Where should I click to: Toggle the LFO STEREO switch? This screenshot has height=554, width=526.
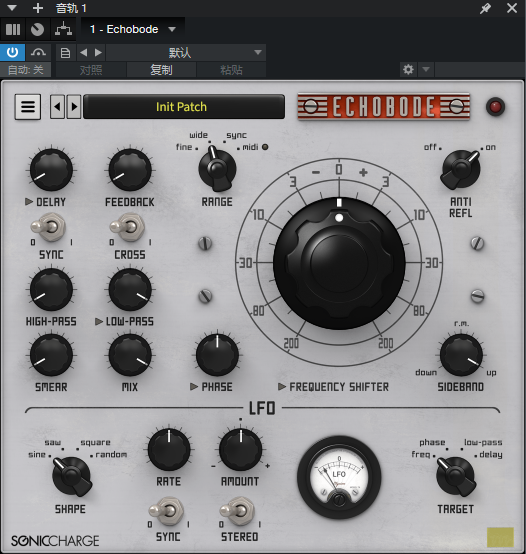pyautogui.click(x=238, y=511)
